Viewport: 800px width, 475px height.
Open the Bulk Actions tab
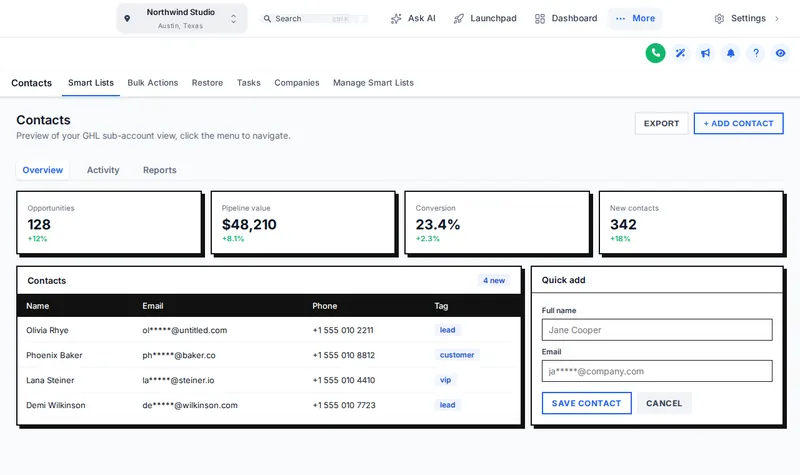[x=153, y=83]
